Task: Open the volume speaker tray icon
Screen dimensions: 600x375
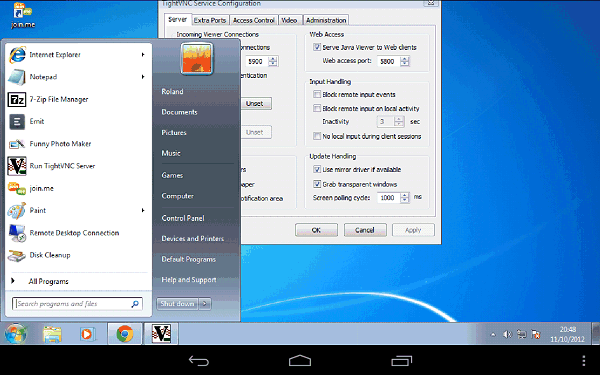Action: [x=507, y=334]
